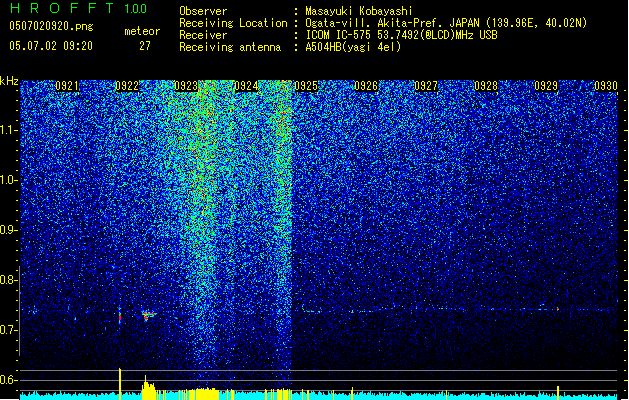
Task: Click the kHz axis unit label
Action: click(9, 81)
